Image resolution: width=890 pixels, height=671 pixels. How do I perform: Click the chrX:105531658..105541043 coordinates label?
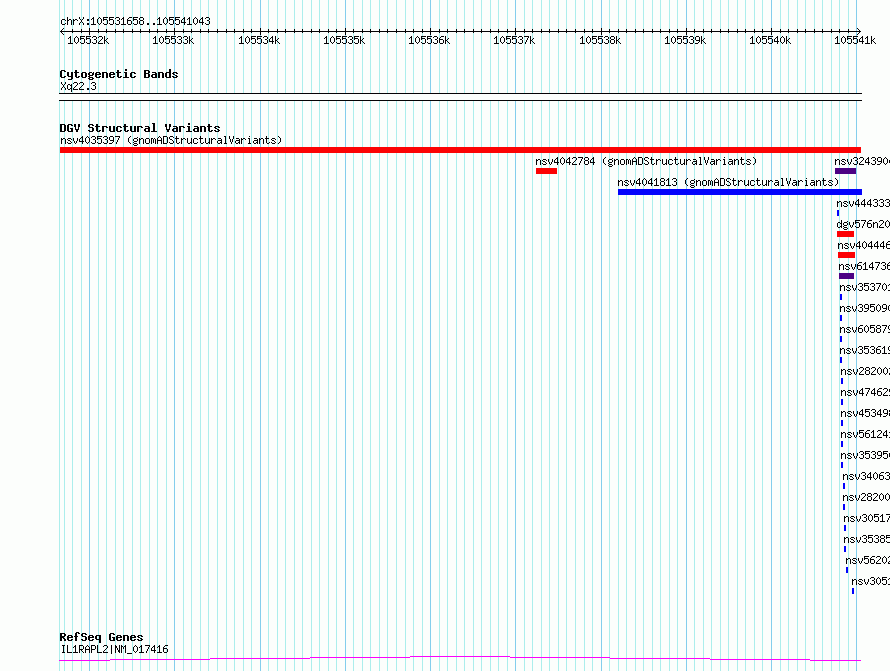pos(135,22)
